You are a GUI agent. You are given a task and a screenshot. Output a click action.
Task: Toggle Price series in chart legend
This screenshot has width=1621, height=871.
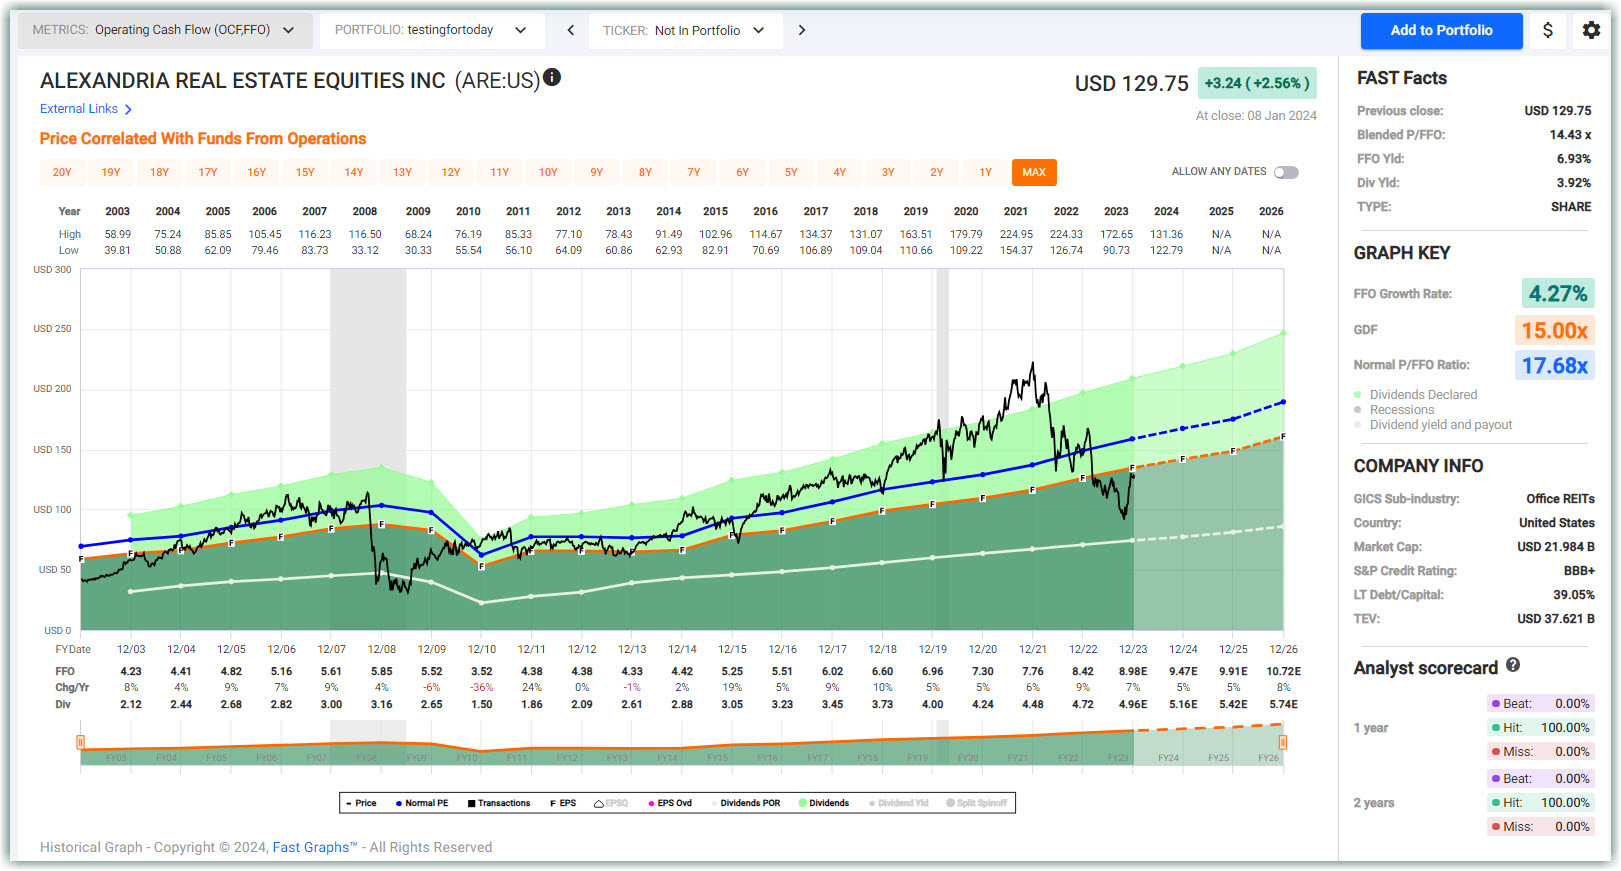coord(361,803)
